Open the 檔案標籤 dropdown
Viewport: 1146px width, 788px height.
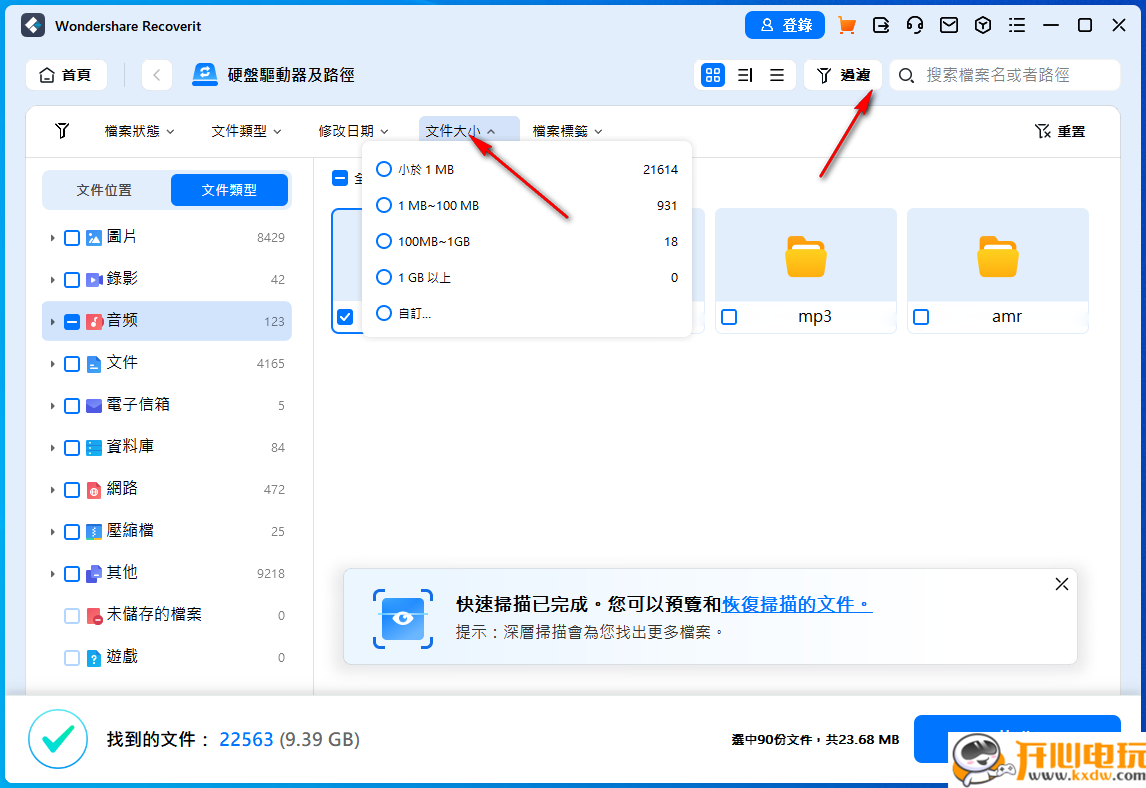pyautogui.click(x=566, y=130)
